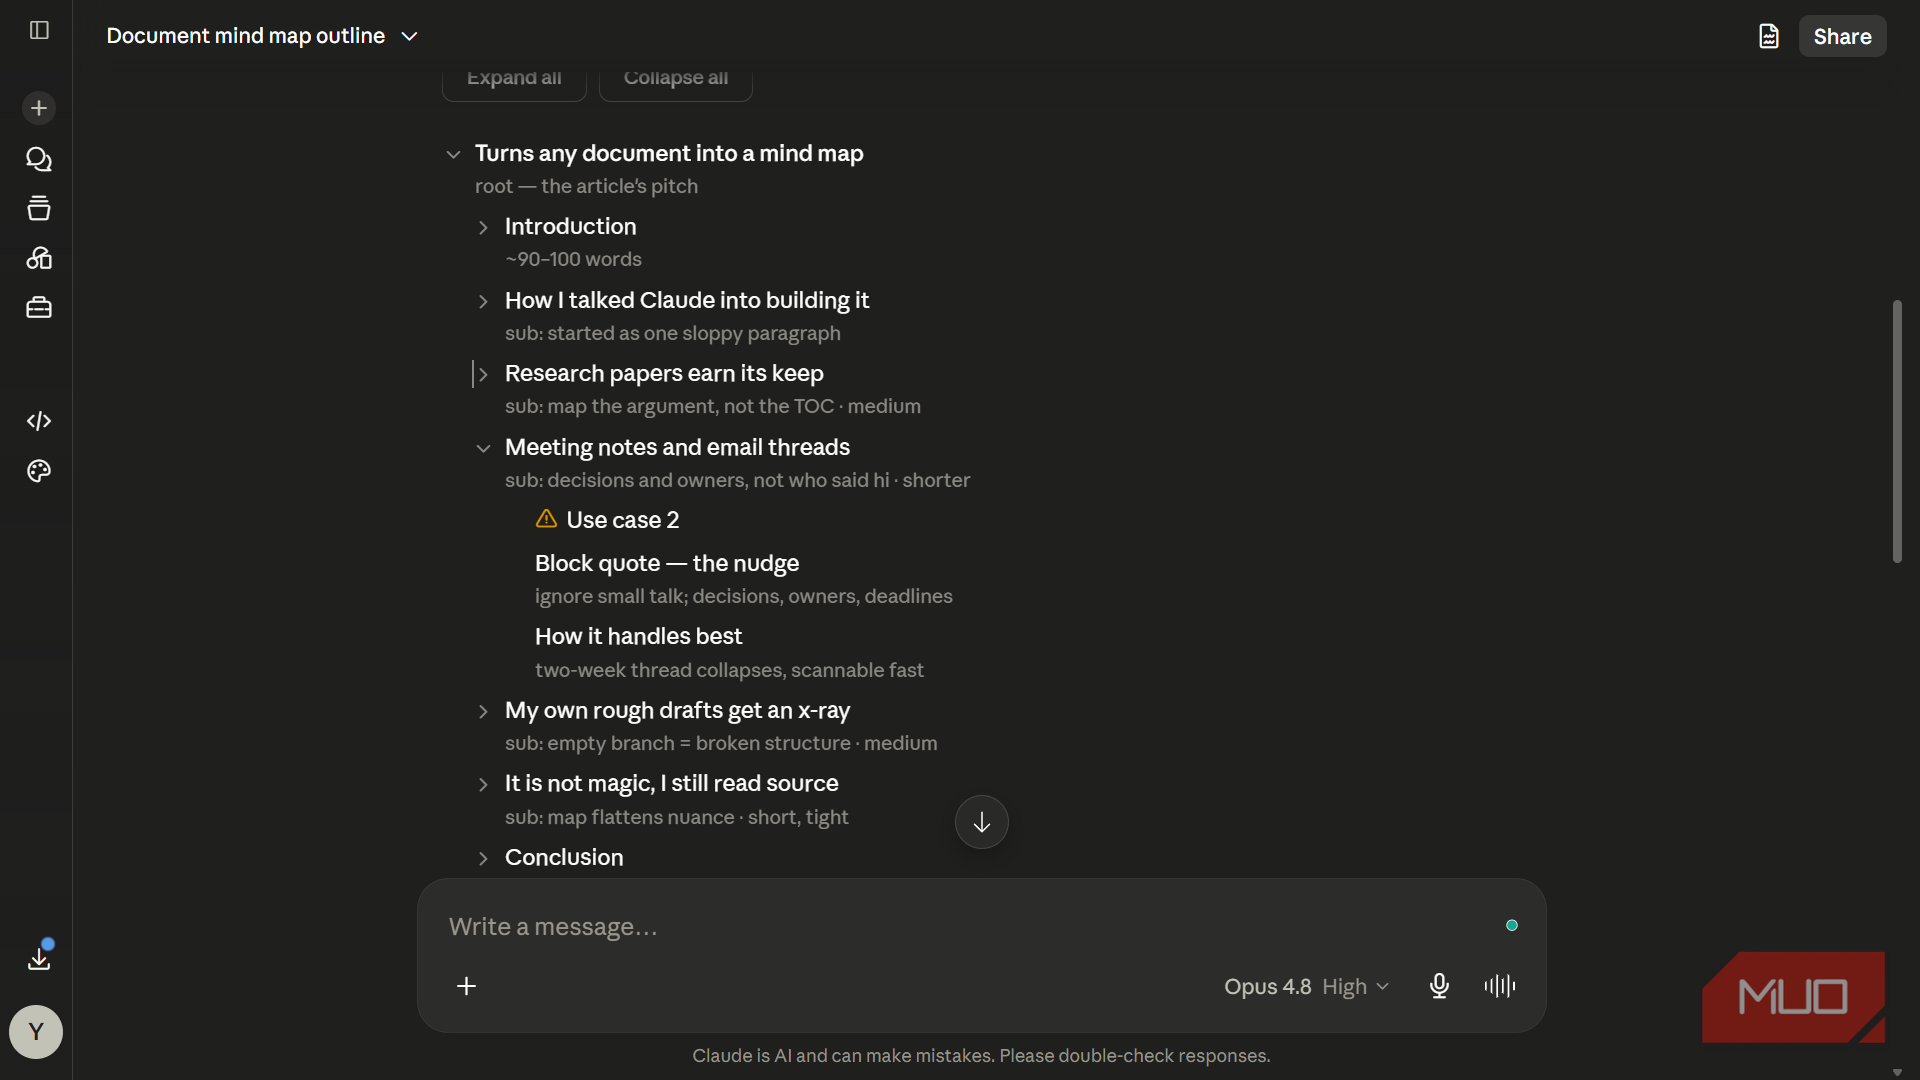Image resolution: width=1920 pixels, height=1080 pixels.
Task: Click the Write a message input field
Action: point(960,927)
